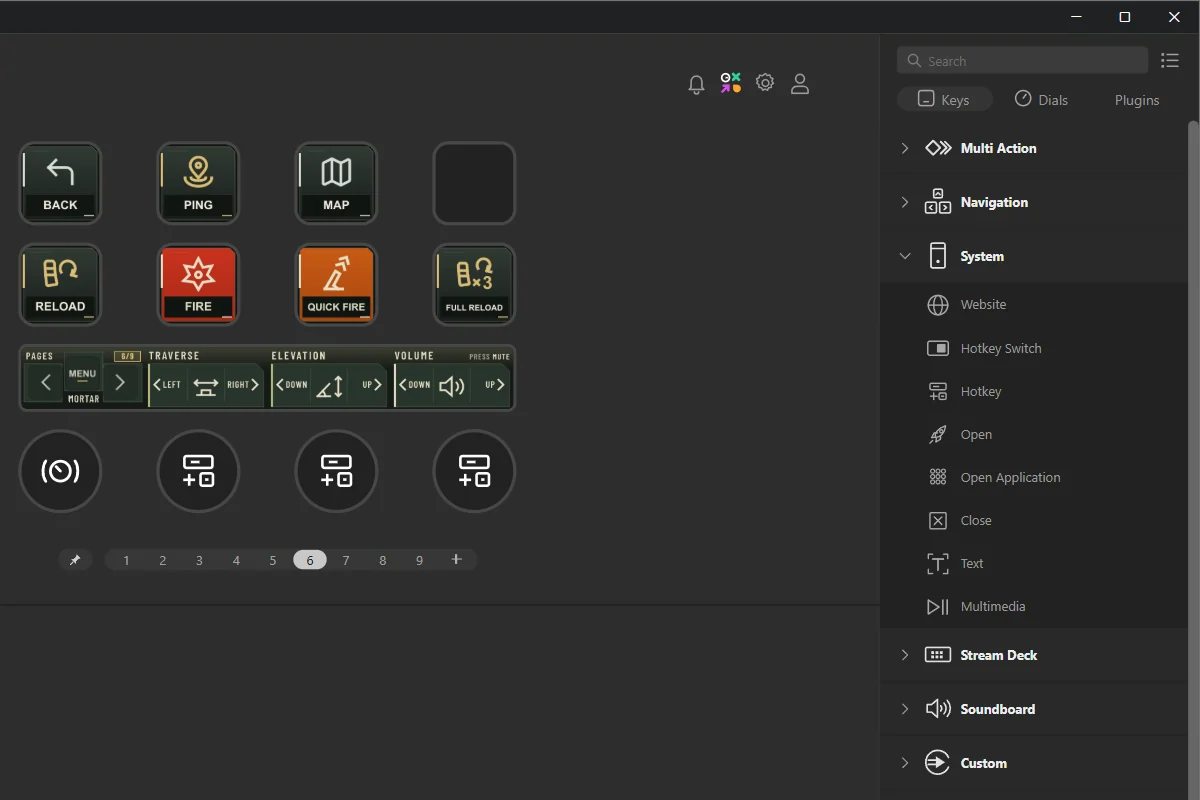Open the user profile icon
This screenshot has width=1200, height=800.
pos(800,84)
